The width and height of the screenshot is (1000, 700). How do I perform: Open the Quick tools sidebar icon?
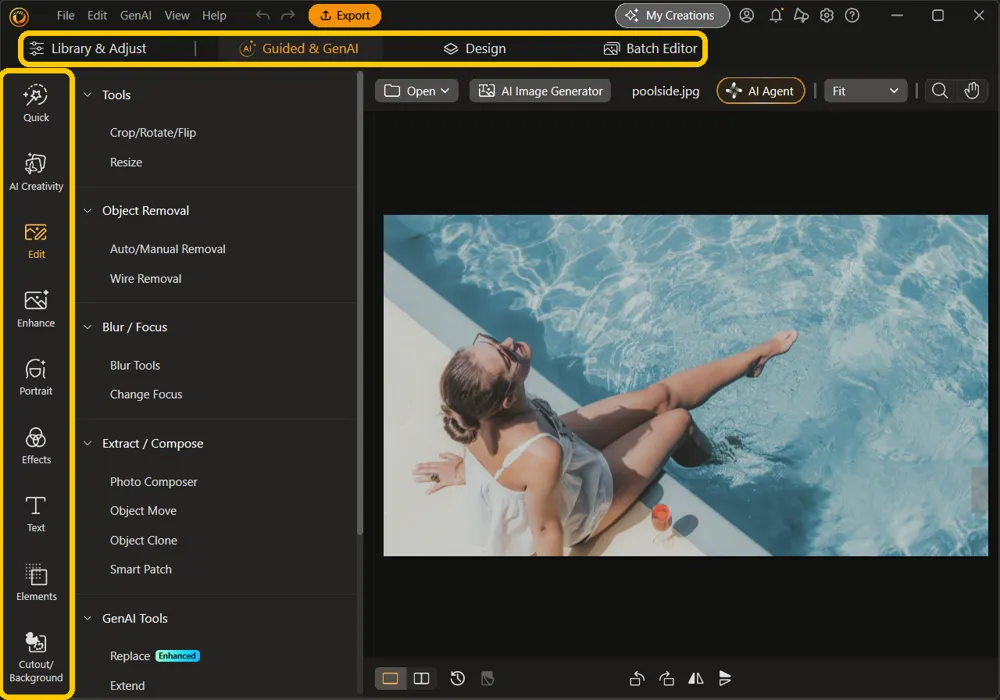point(36,103)
